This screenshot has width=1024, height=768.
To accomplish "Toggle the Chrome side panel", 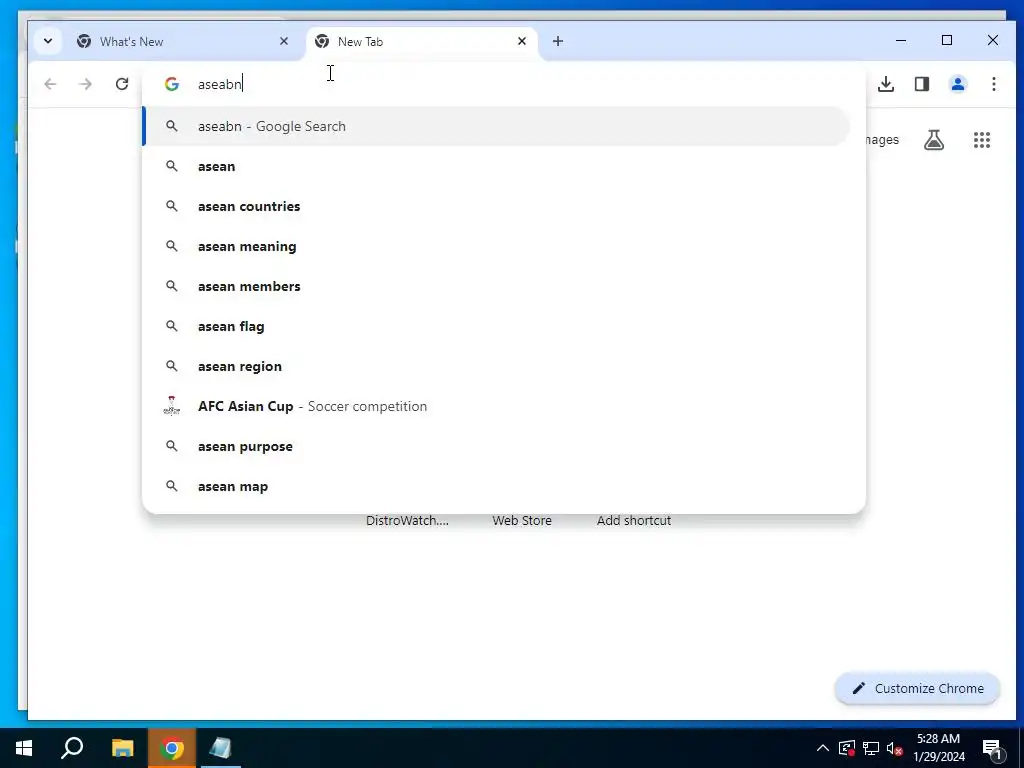I will click(x=921, y=84).
